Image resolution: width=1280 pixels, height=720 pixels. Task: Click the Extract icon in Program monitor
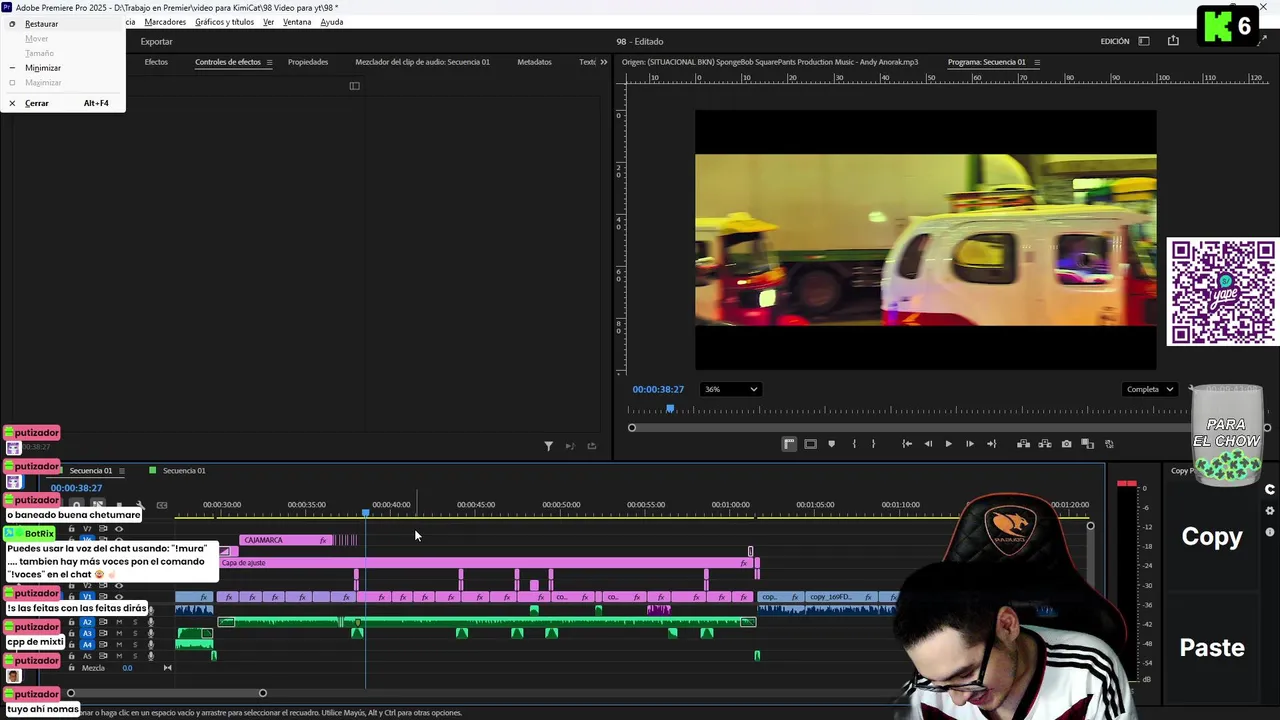tap(1045, 444)
